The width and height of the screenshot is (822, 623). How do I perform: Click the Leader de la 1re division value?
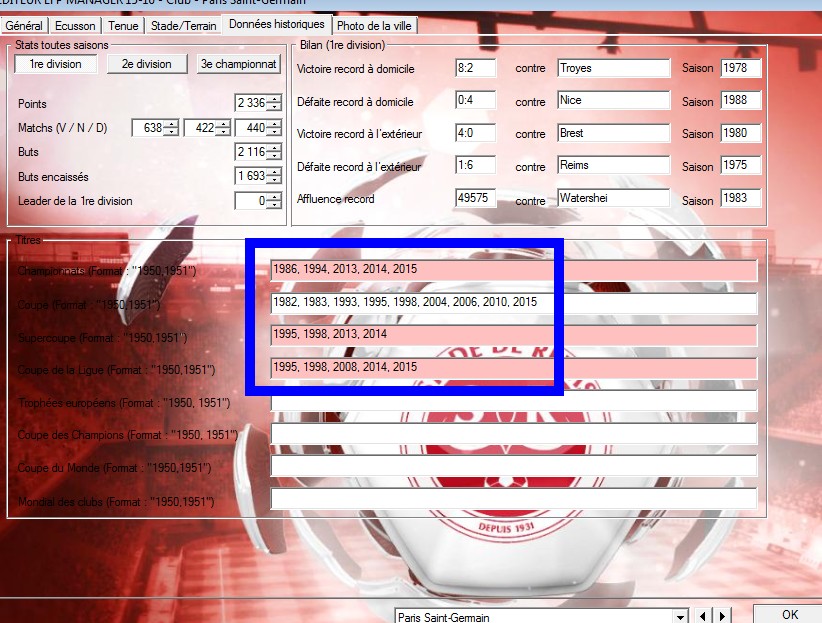click(251, 200)
